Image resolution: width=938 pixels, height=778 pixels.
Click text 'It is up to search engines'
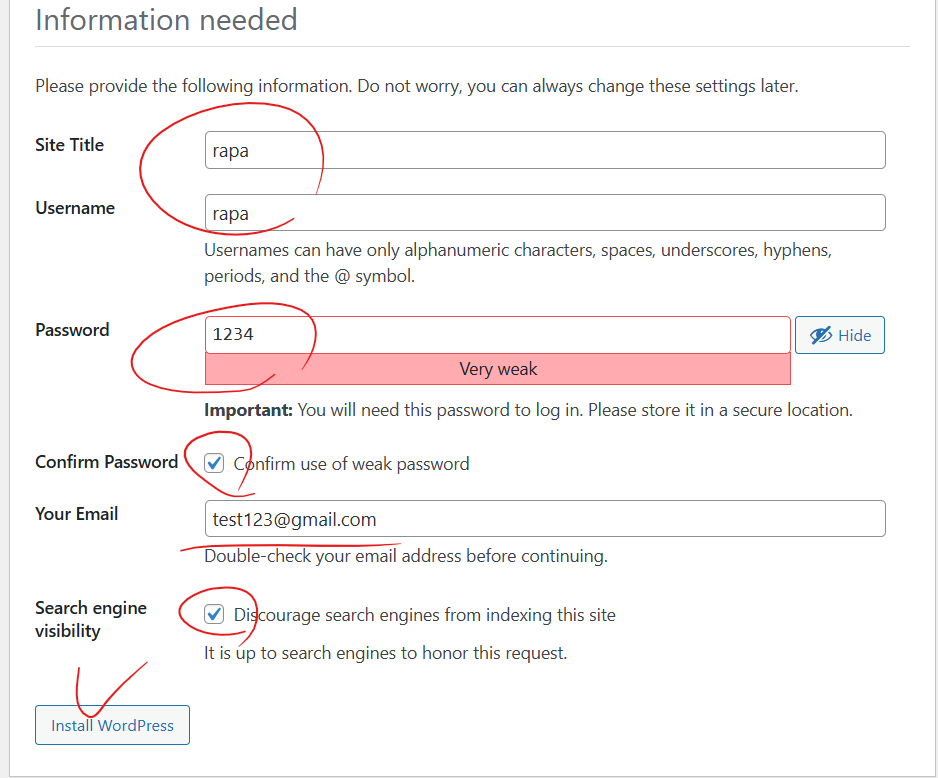385,653
